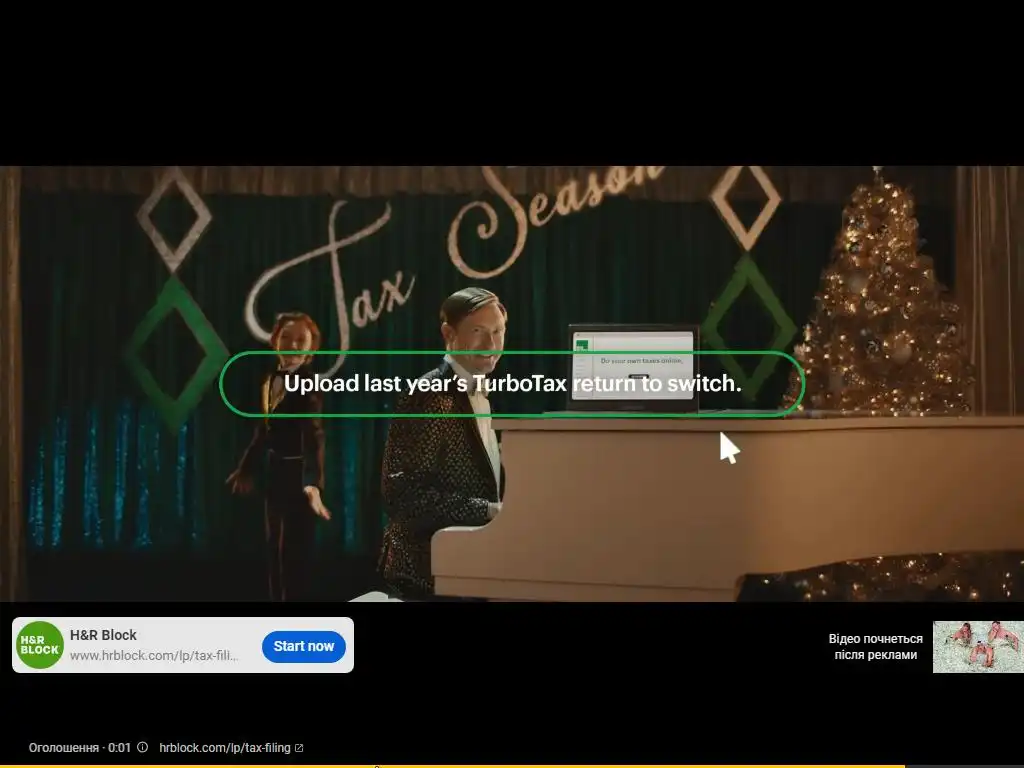Click the 'Оголошення · 0:01' ad label
The width and height of the screenshot is (1024, 768).
[80, 748]
